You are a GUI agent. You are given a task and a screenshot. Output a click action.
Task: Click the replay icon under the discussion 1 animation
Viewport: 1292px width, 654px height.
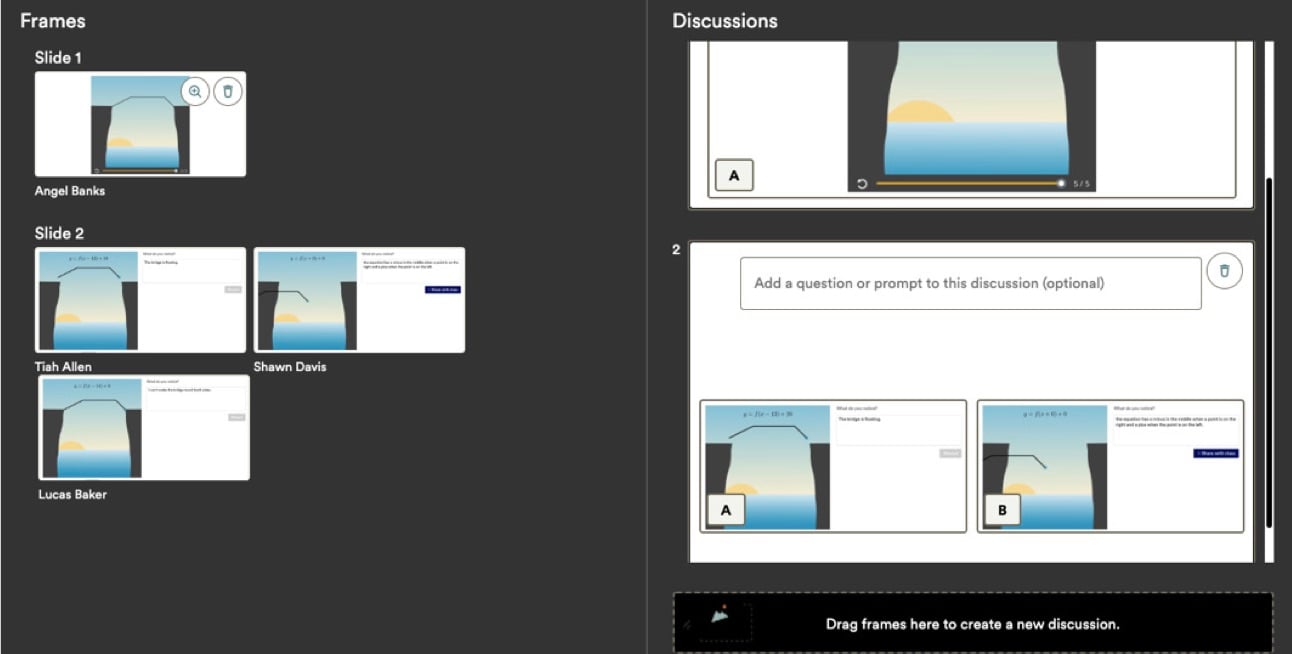tap(862, 184)
